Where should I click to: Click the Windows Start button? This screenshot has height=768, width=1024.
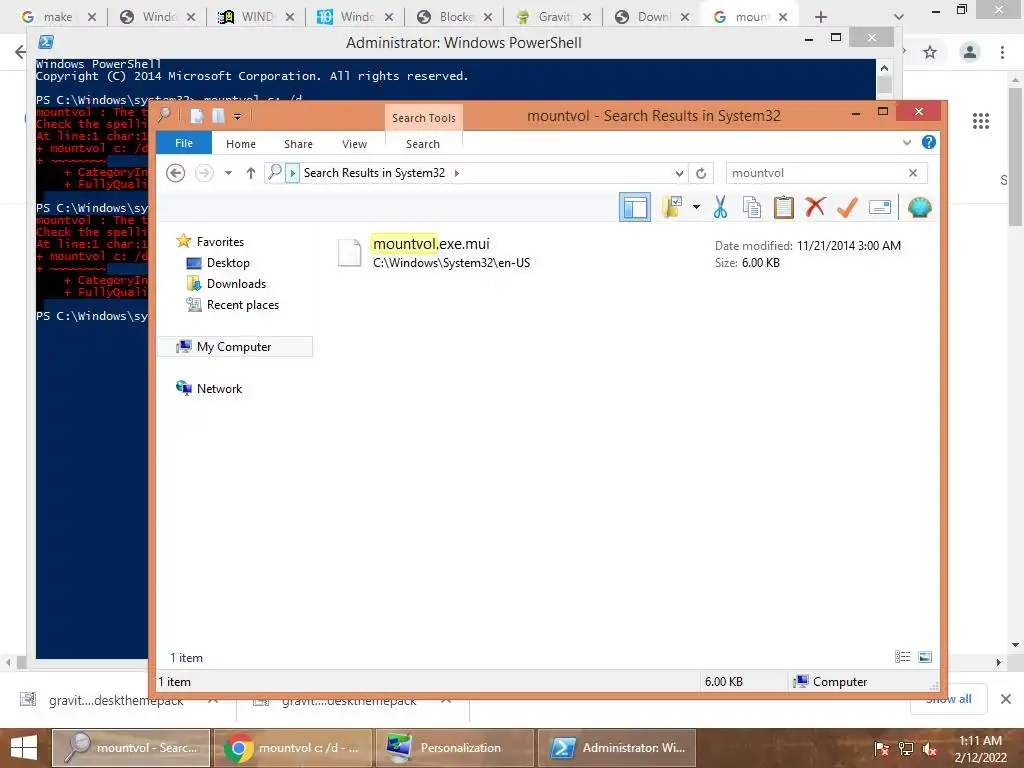click(x=24, y=748)
